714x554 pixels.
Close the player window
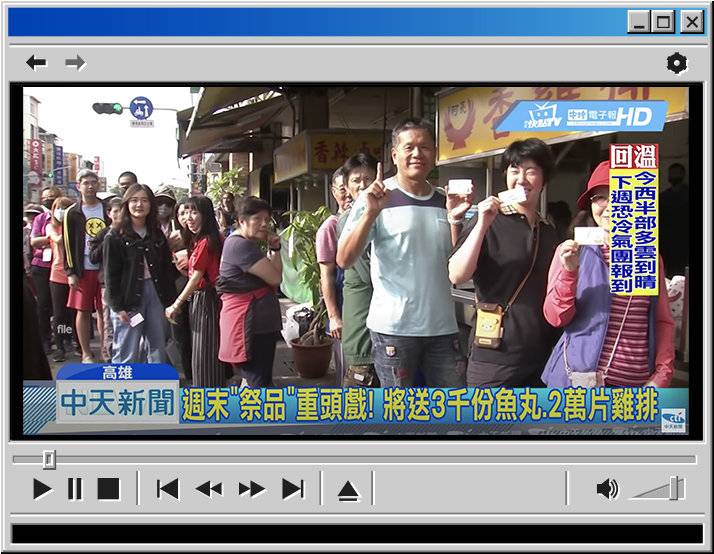coord(692,22)
